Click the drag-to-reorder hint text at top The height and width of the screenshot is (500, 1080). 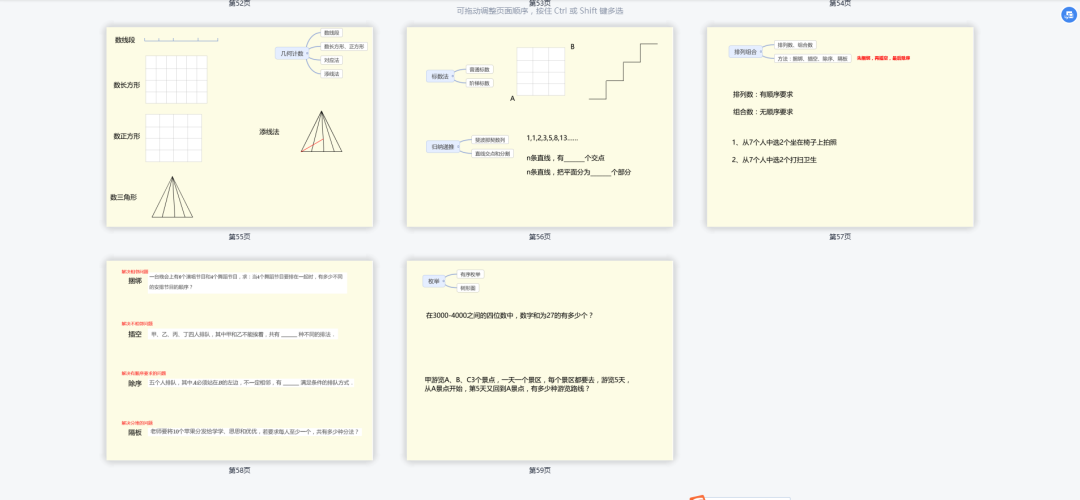pos(540,11)
